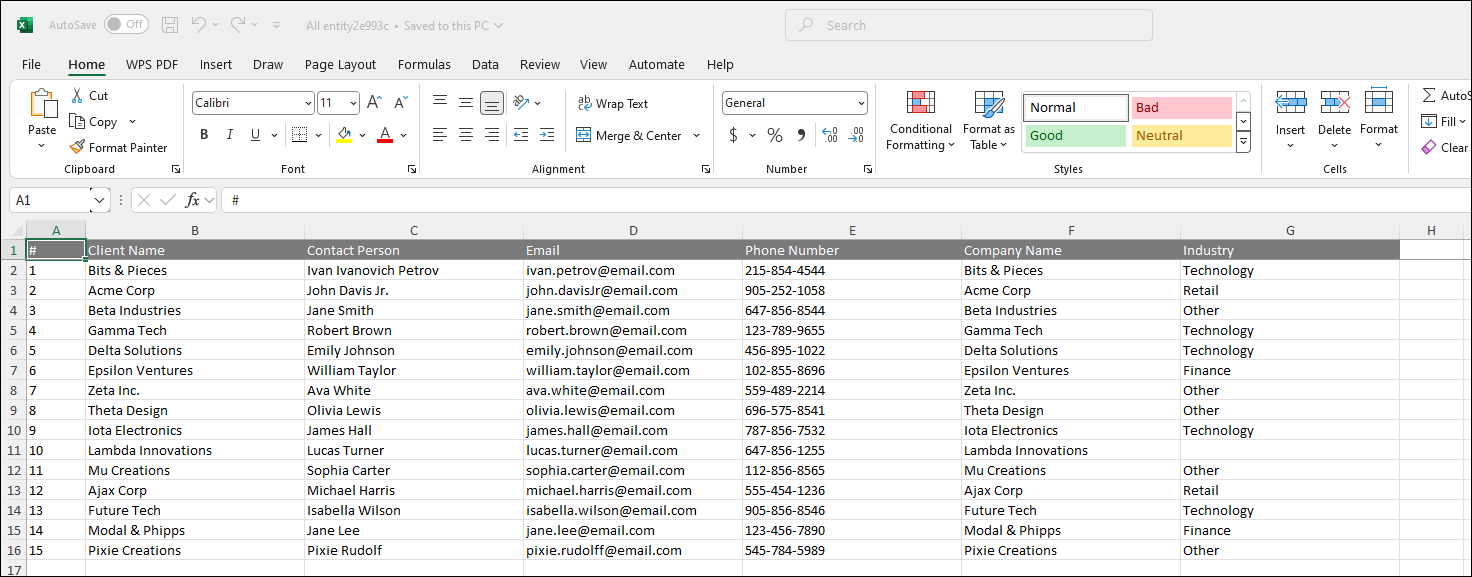
Task: Apply the Bad cell style
Action: (1182, 107)
